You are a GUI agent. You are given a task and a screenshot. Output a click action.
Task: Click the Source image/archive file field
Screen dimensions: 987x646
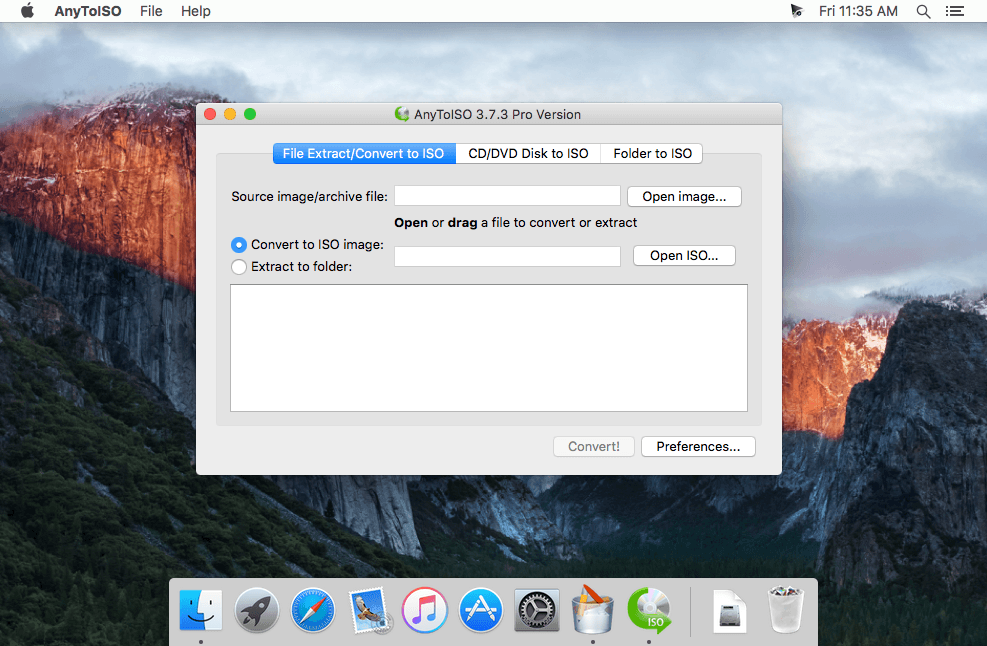(507, 196)
